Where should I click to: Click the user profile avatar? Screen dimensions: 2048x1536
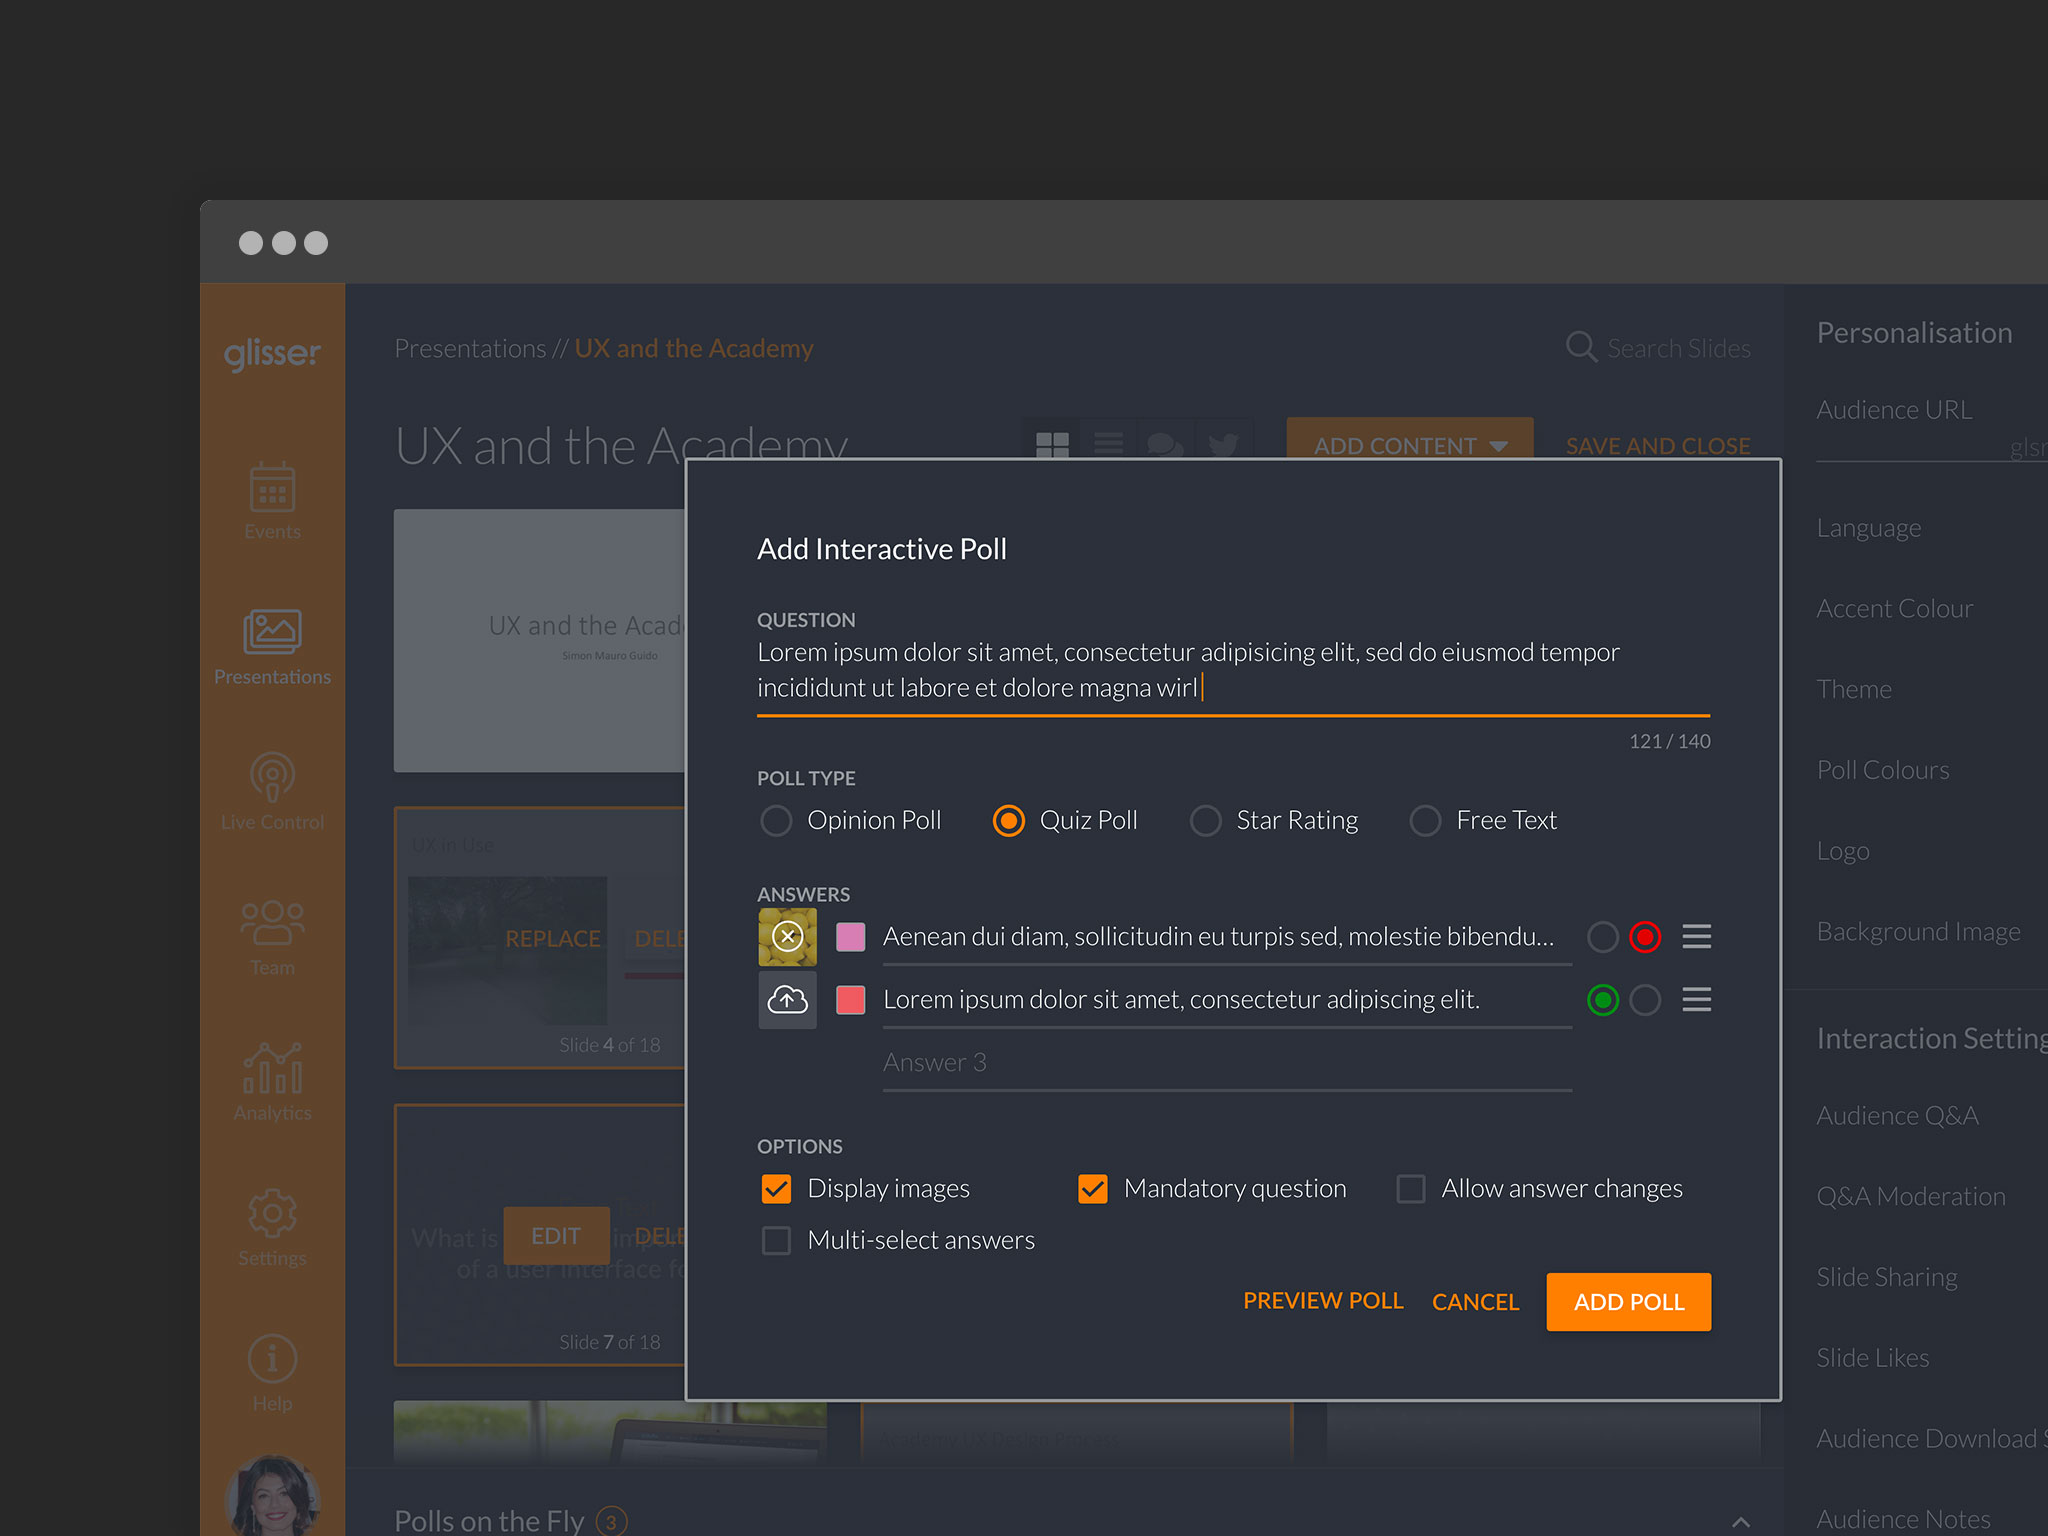coord(272,1497)
